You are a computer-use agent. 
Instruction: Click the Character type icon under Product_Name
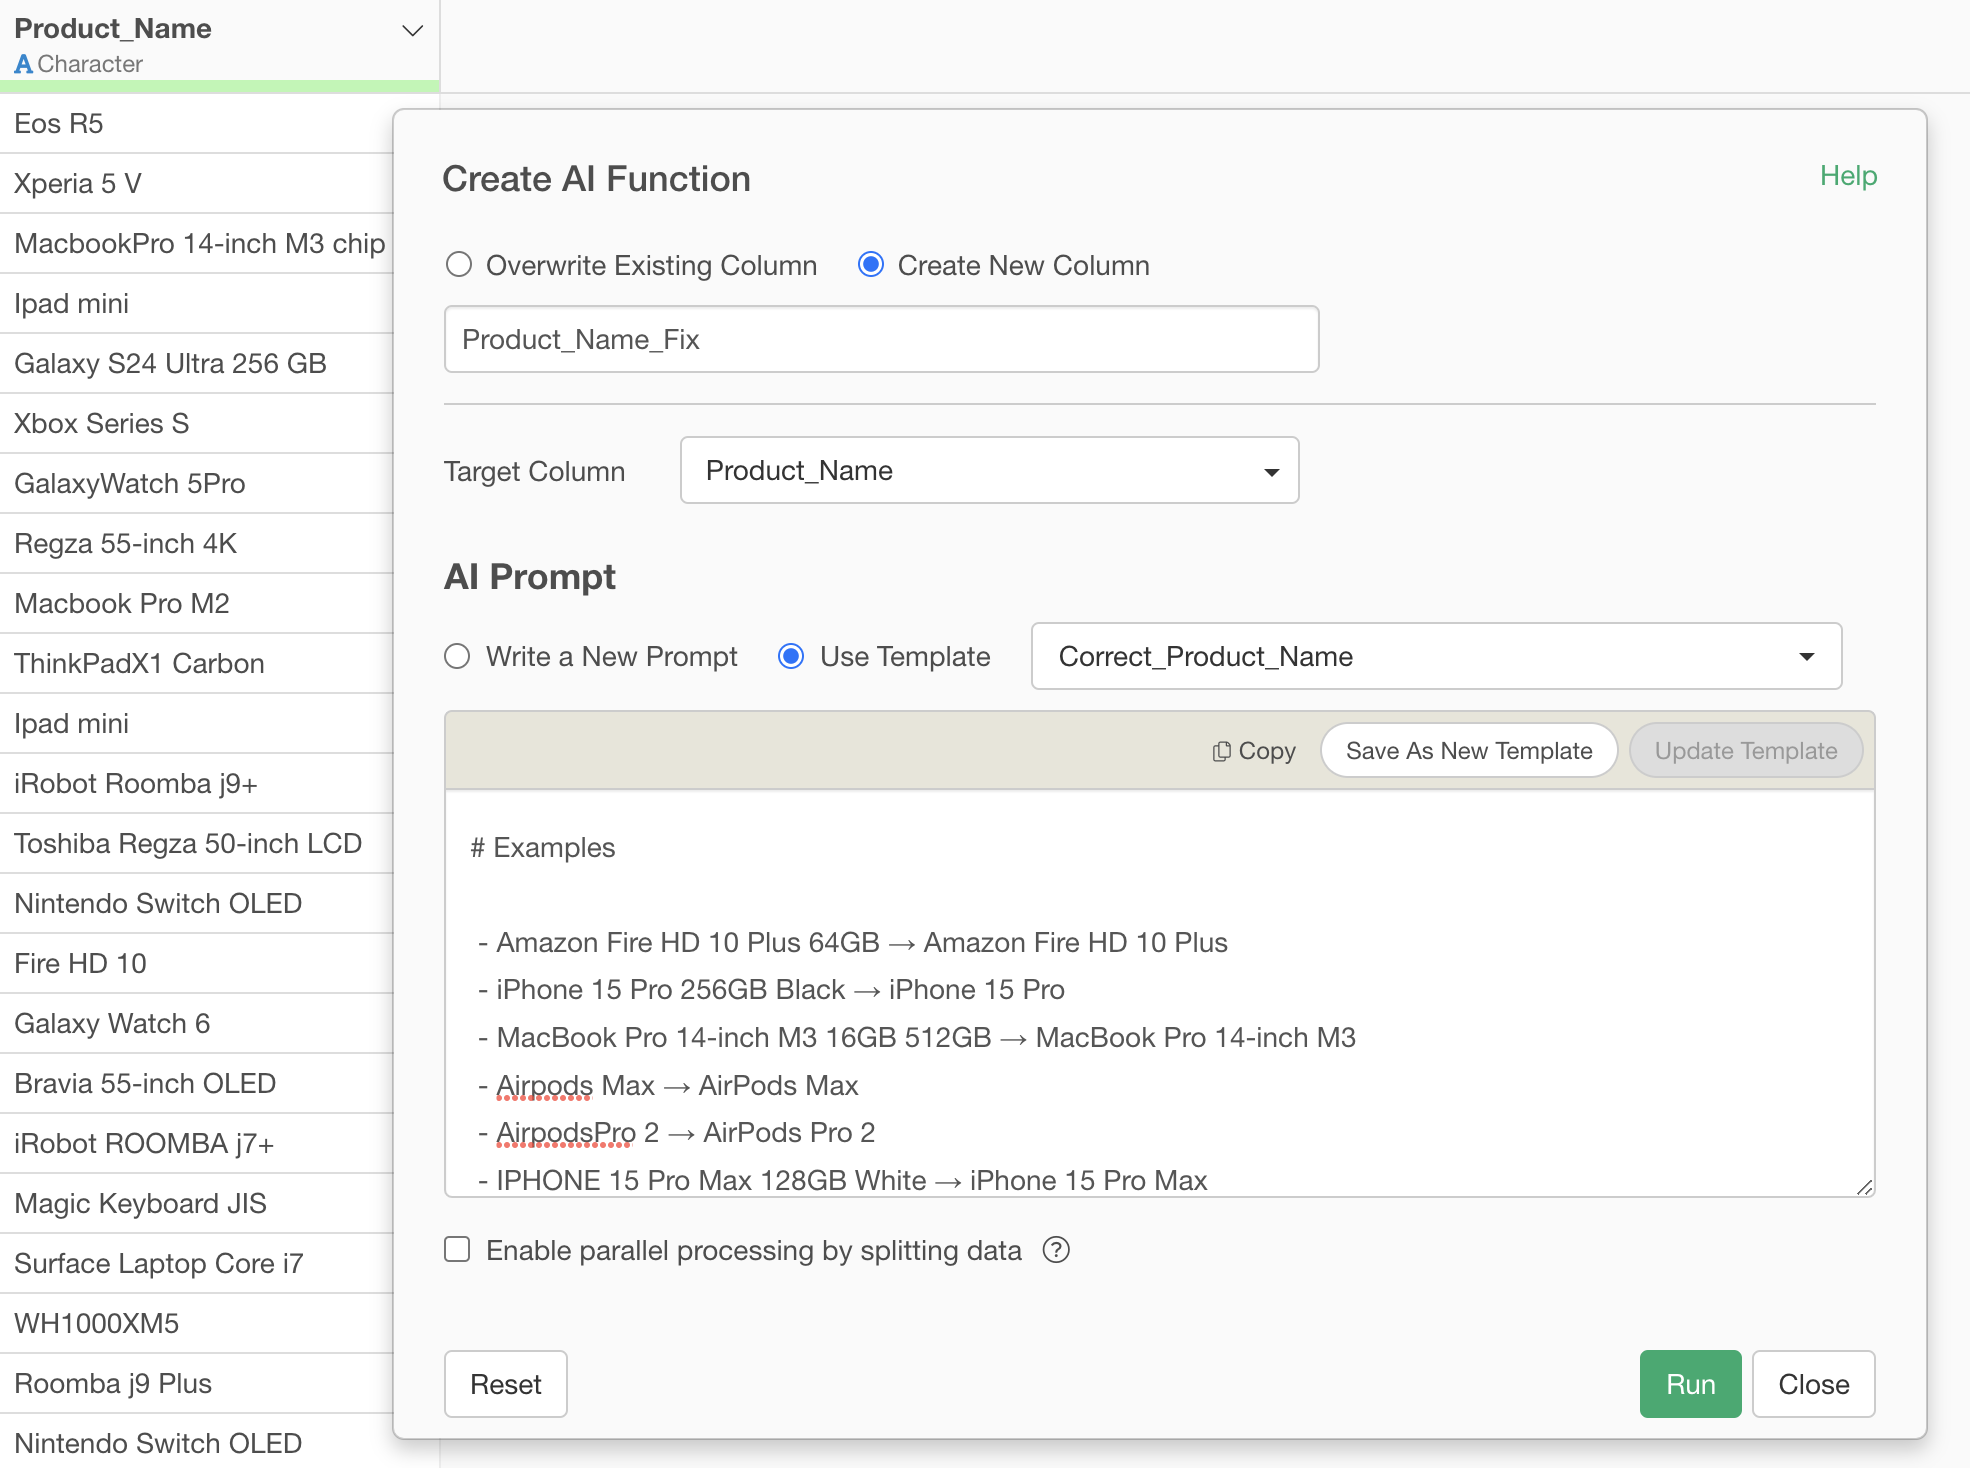click(x=23, y=64)
